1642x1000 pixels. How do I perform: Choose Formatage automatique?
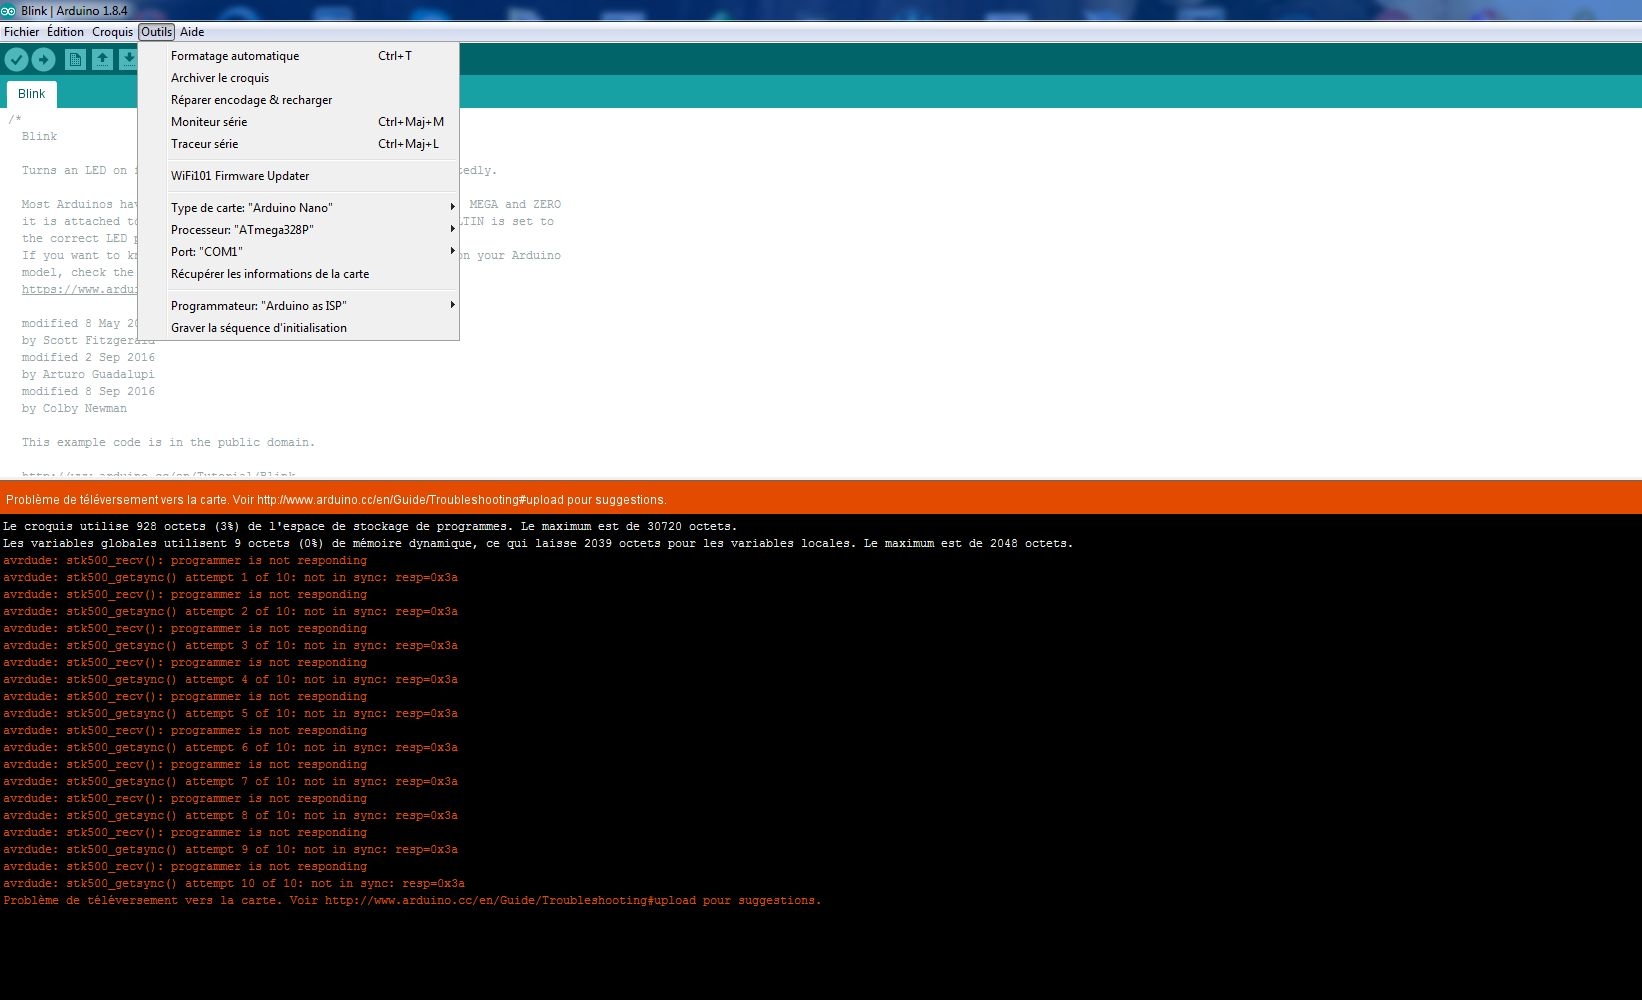[x=298, y=56]
